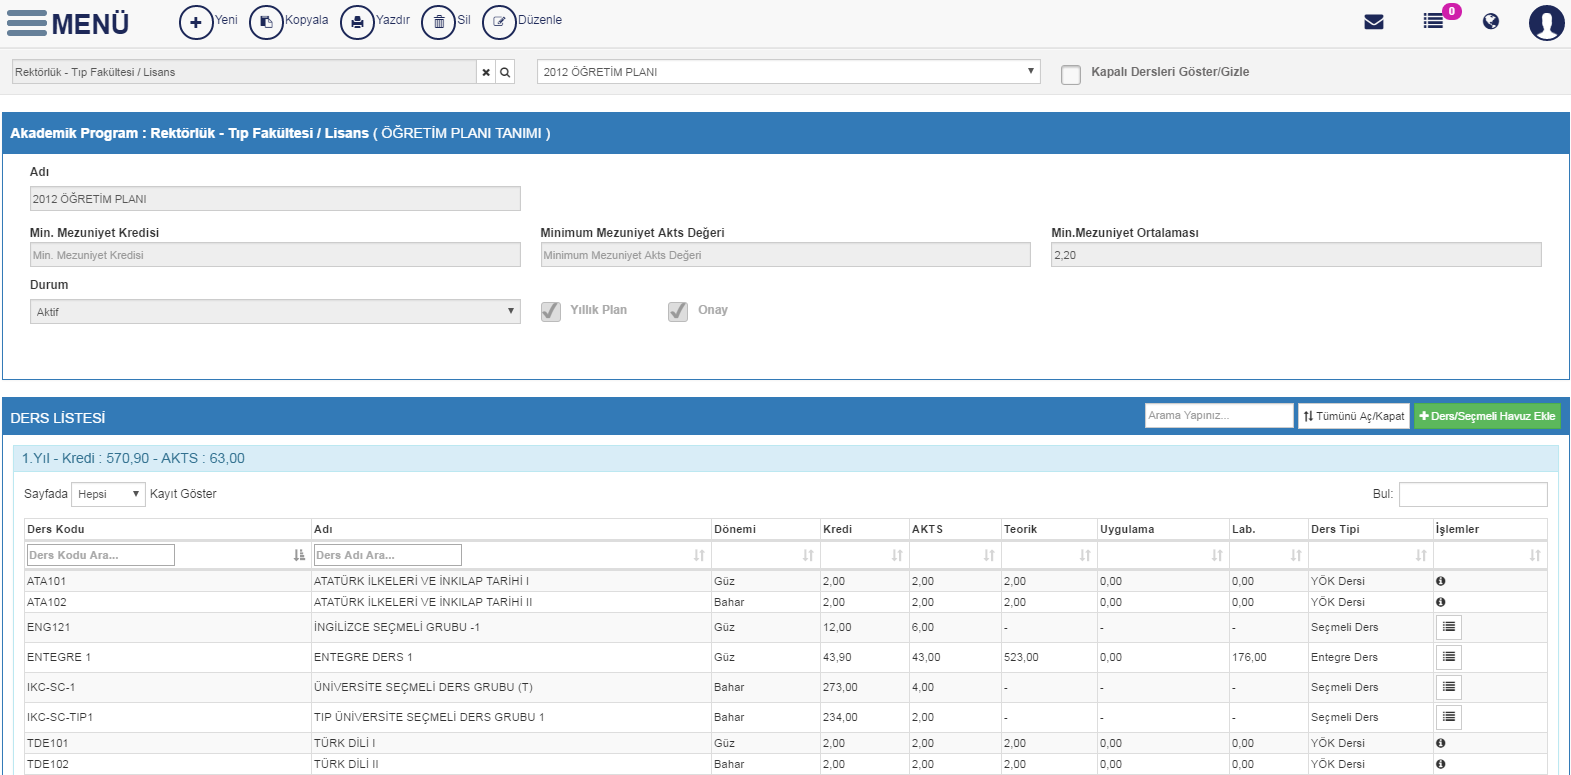The width and height of the screenshot is (1571, 775).
Task: Open the mail envelope icon
Action: (1374, 22)
